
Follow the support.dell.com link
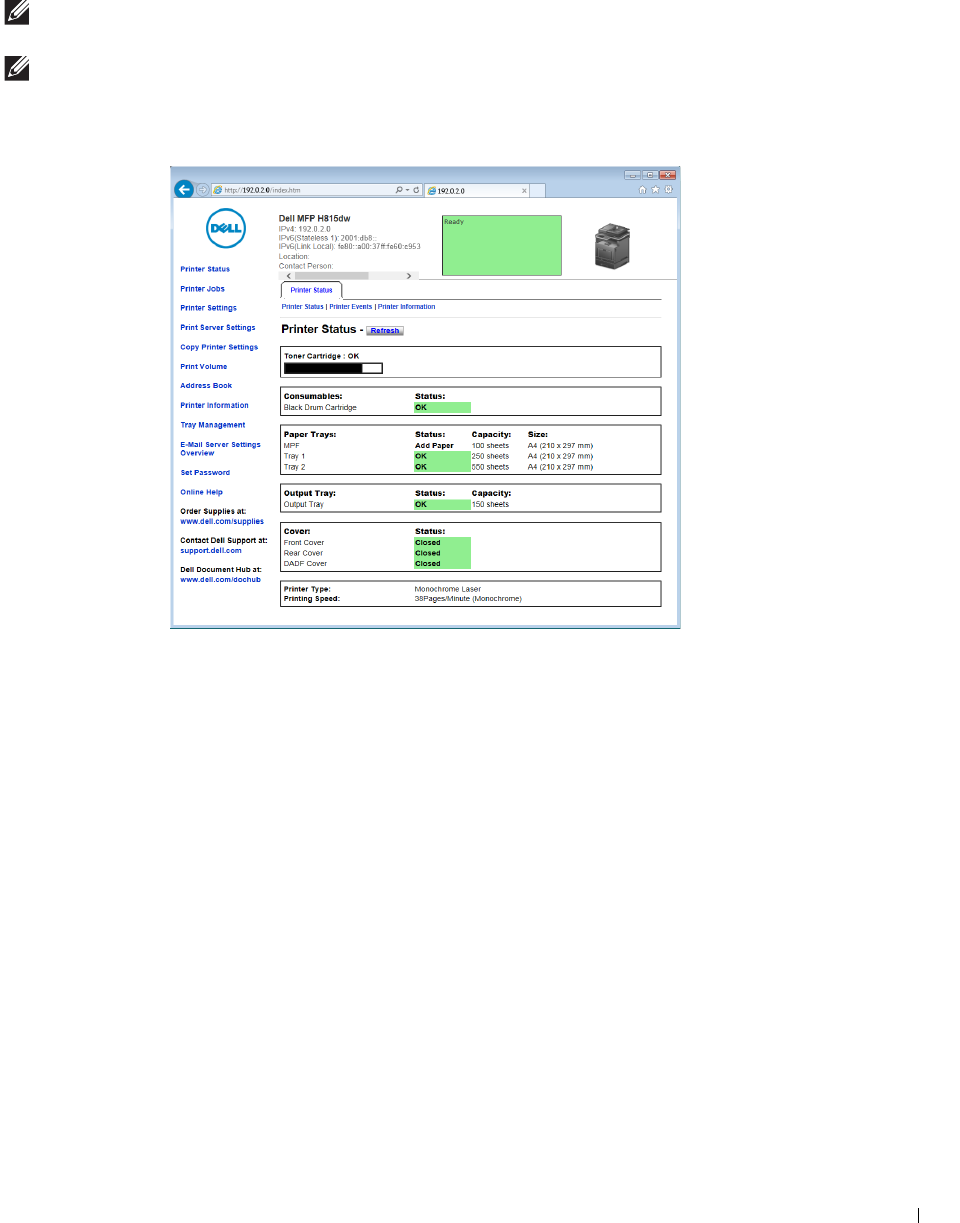(x=211, y=550)
